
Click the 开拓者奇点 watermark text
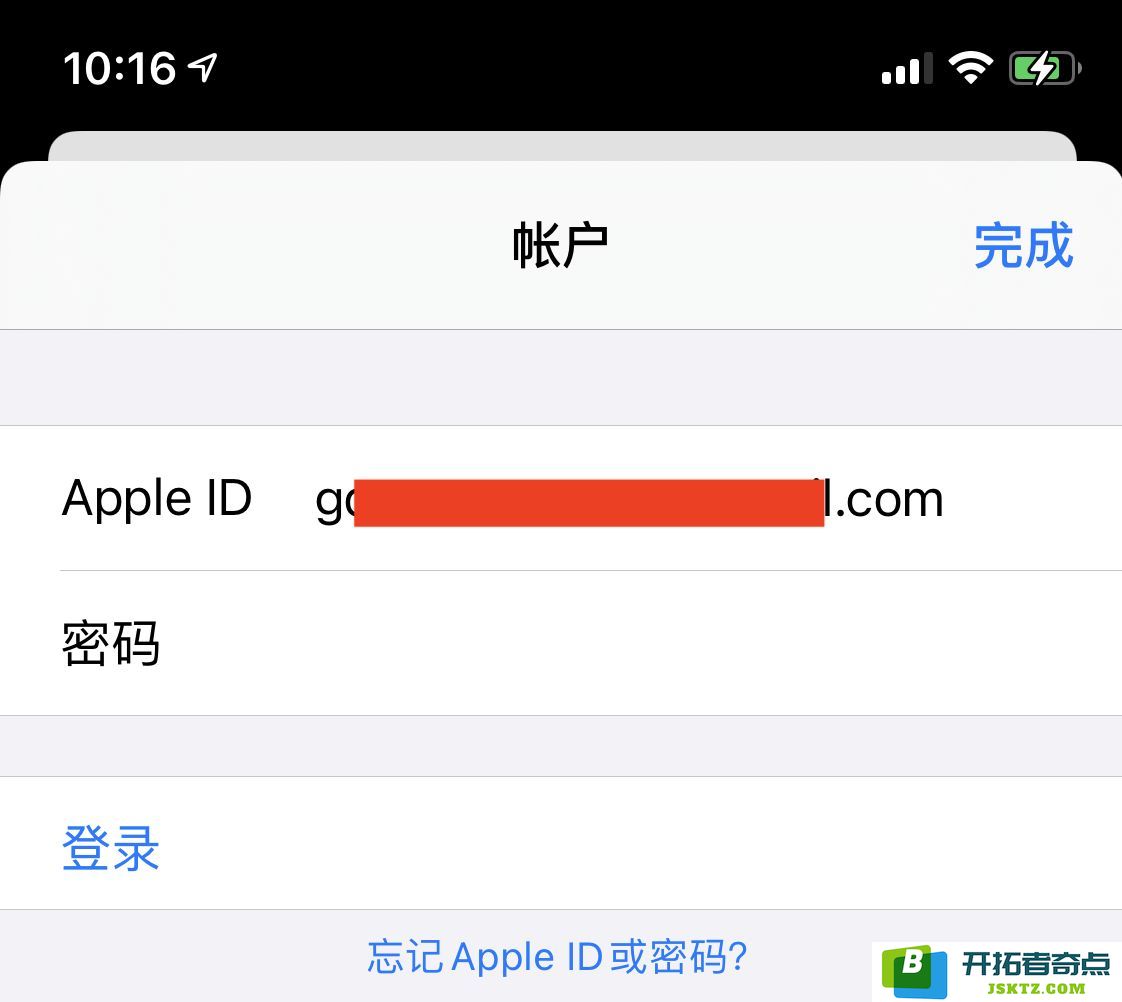pyautogui.click(x=1035, y=963)
